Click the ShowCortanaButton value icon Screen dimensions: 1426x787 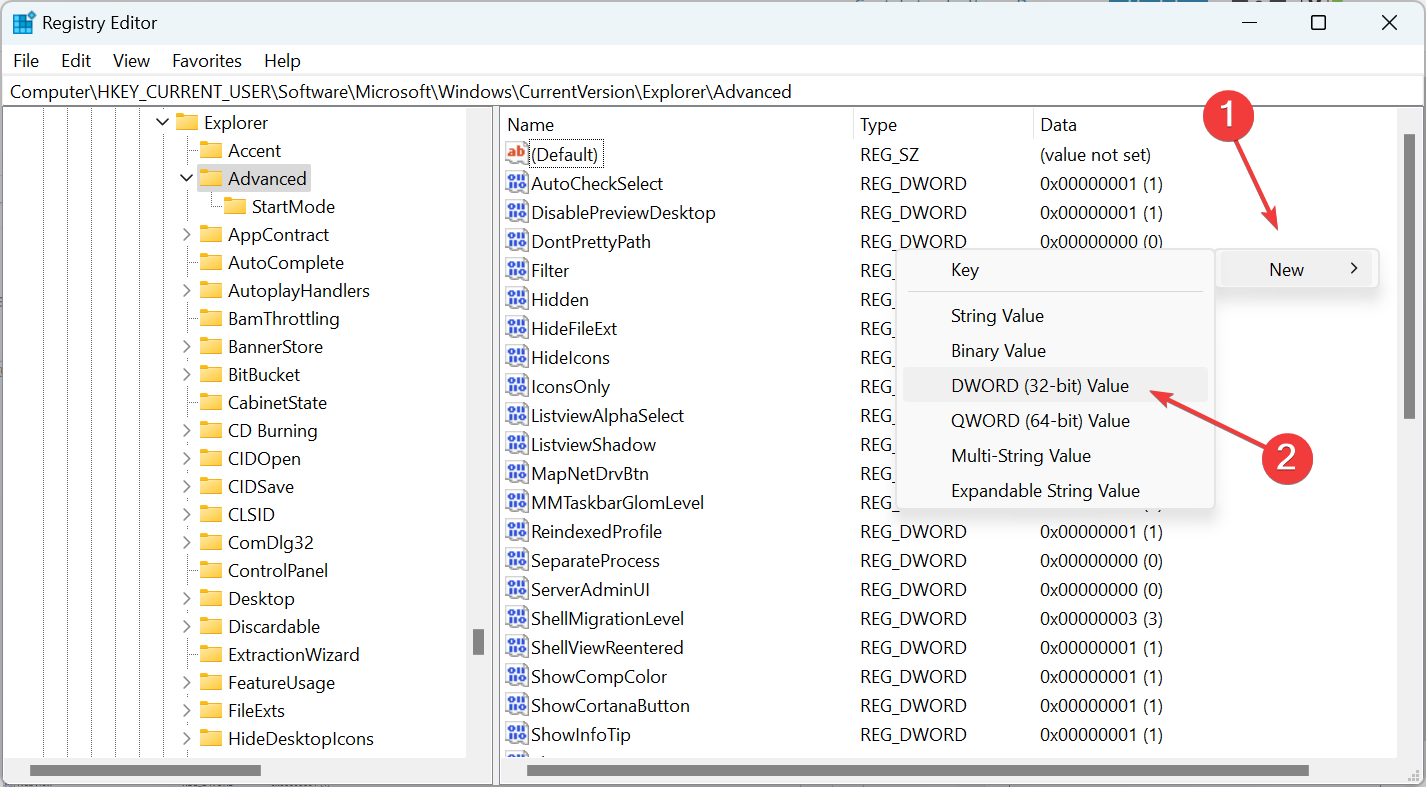517,705
